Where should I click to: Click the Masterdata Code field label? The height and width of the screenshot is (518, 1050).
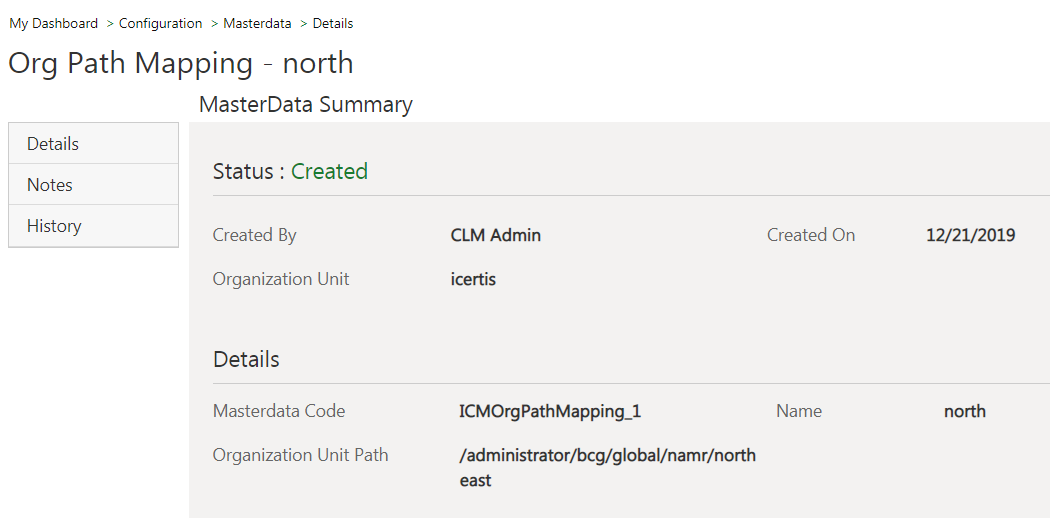pyautogui.click(x=279, y=411)
